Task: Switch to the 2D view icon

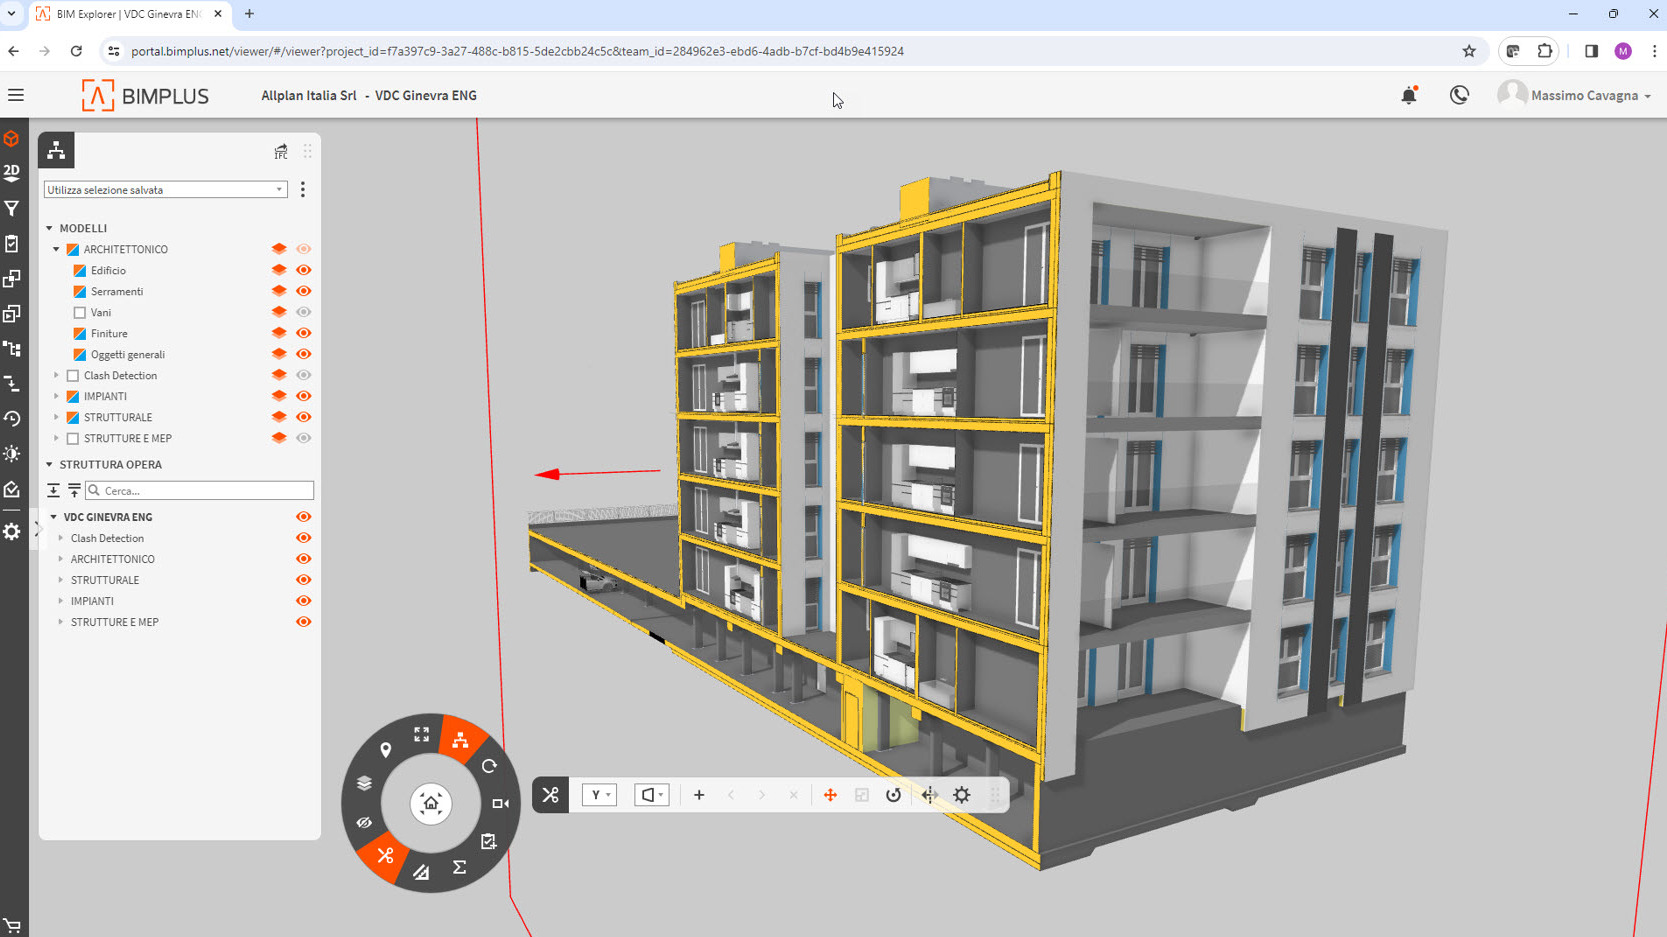Action: pos(12,172)
